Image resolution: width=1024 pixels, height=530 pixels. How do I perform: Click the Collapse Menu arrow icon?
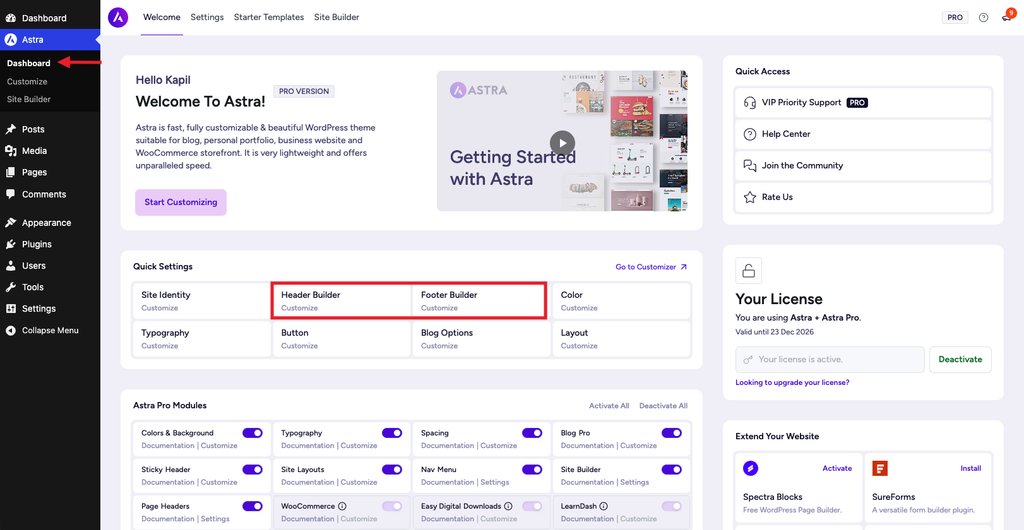click(10, 330)
